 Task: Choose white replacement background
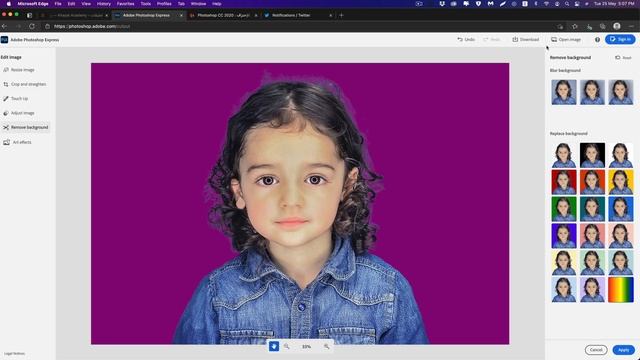621,155
